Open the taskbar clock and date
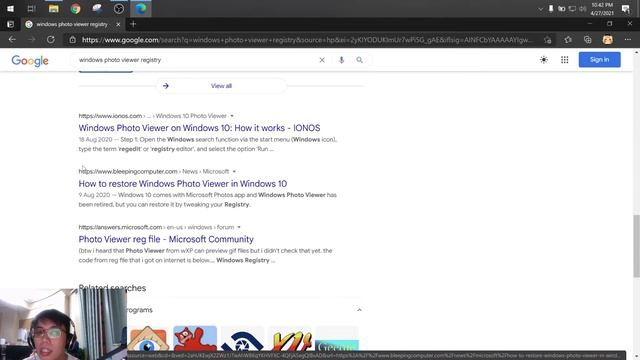 602,9
